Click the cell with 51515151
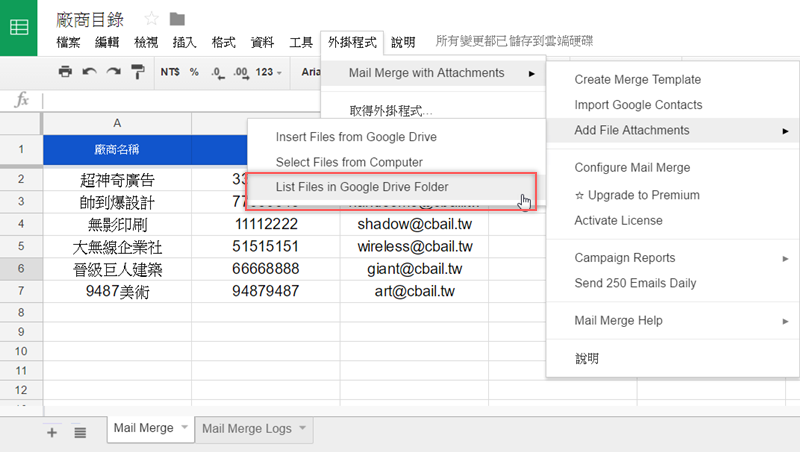Image resolution: width=800 pixels, height=452 pixels. (x=266, y=247)
